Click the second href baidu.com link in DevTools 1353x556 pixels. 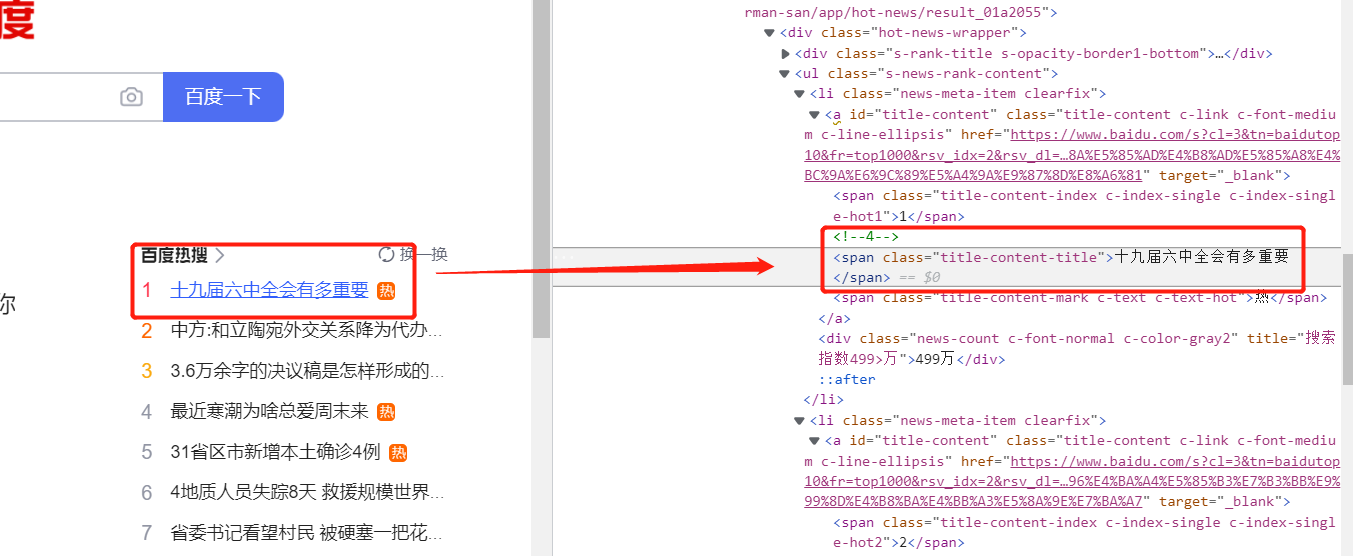(1073, 481)
